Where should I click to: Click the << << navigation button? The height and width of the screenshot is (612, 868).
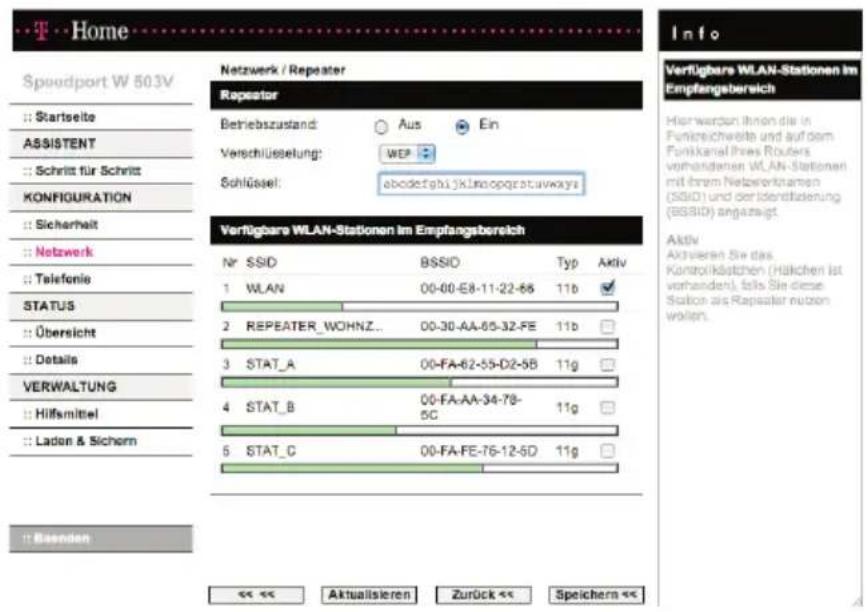tap(256, 595)
